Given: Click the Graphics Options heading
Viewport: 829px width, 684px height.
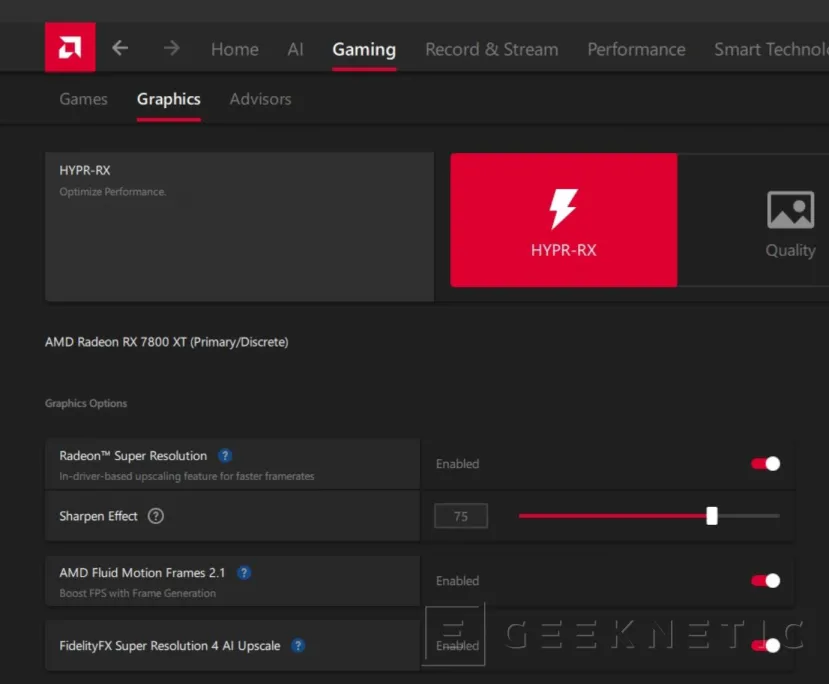Looking at the screenshot, I should tap(86, 403).
